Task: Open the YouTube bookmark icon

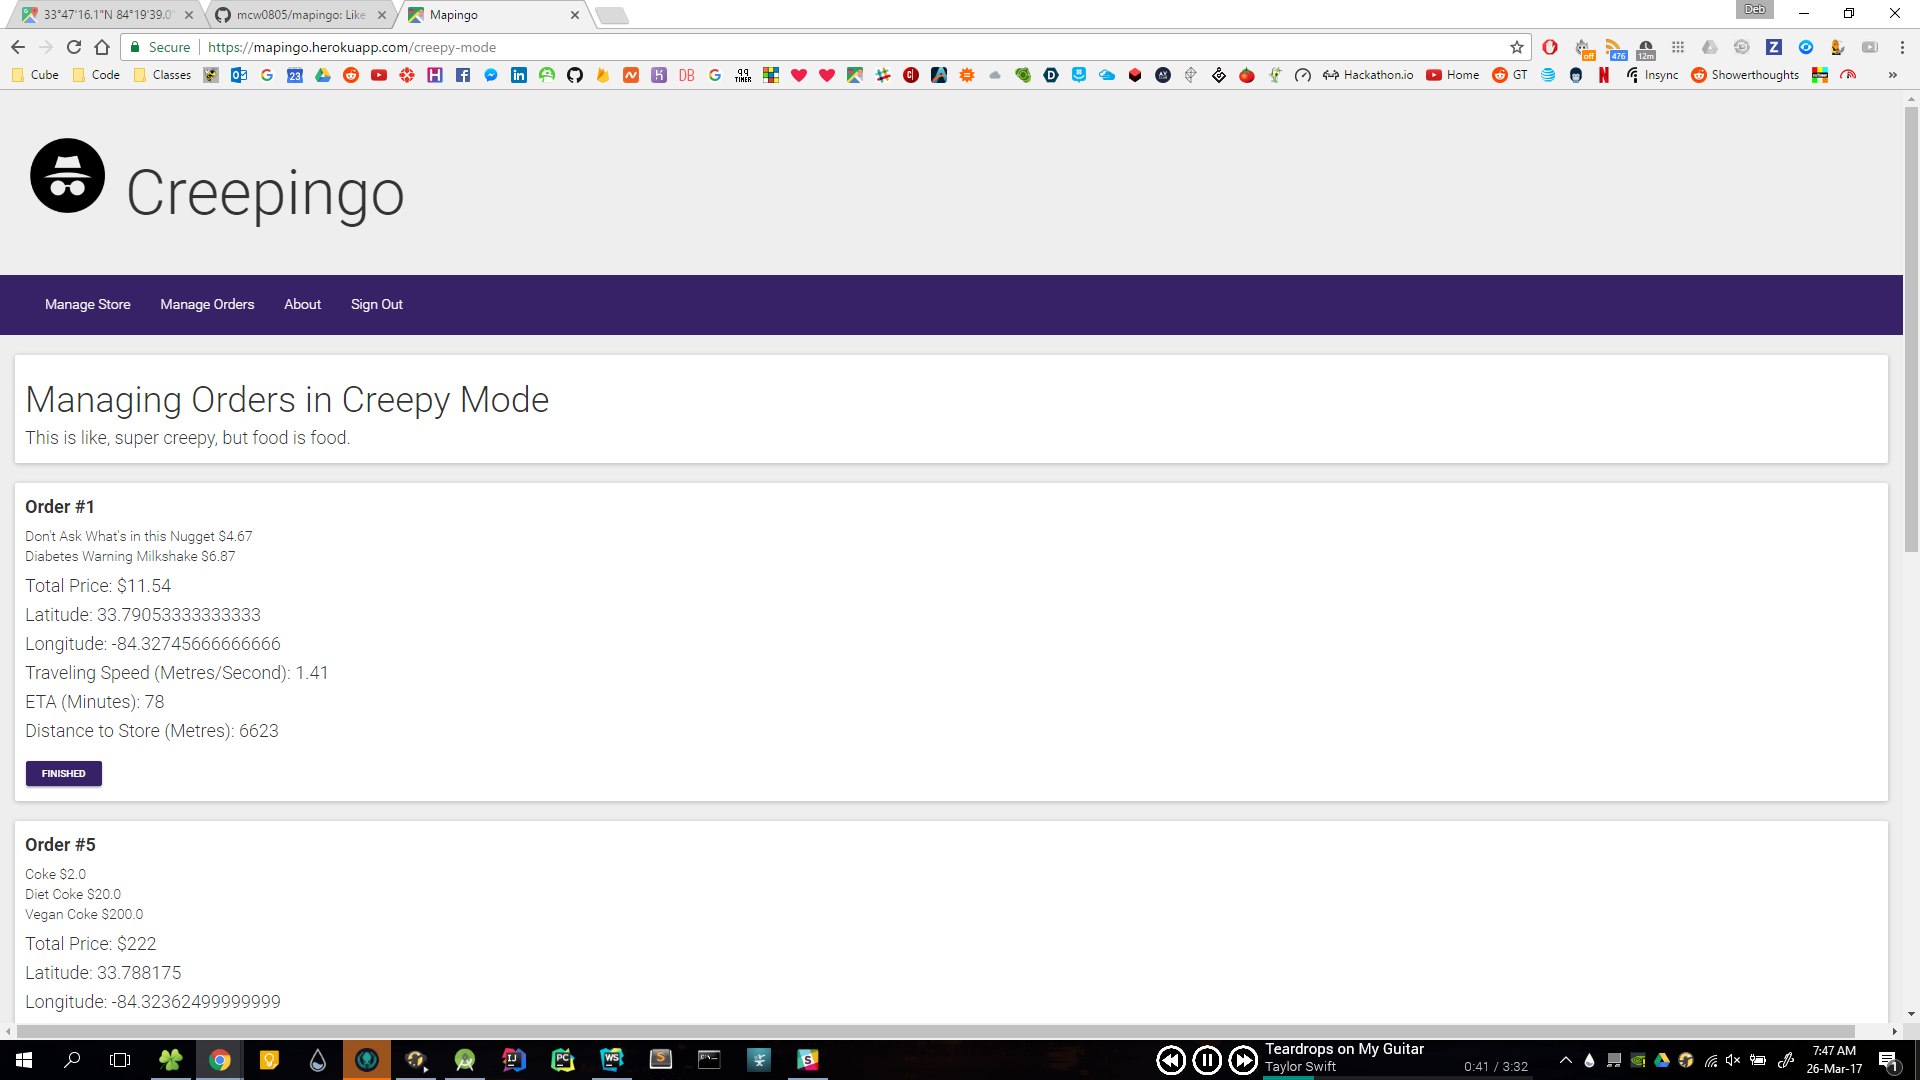Action: [x=379, y=75]
